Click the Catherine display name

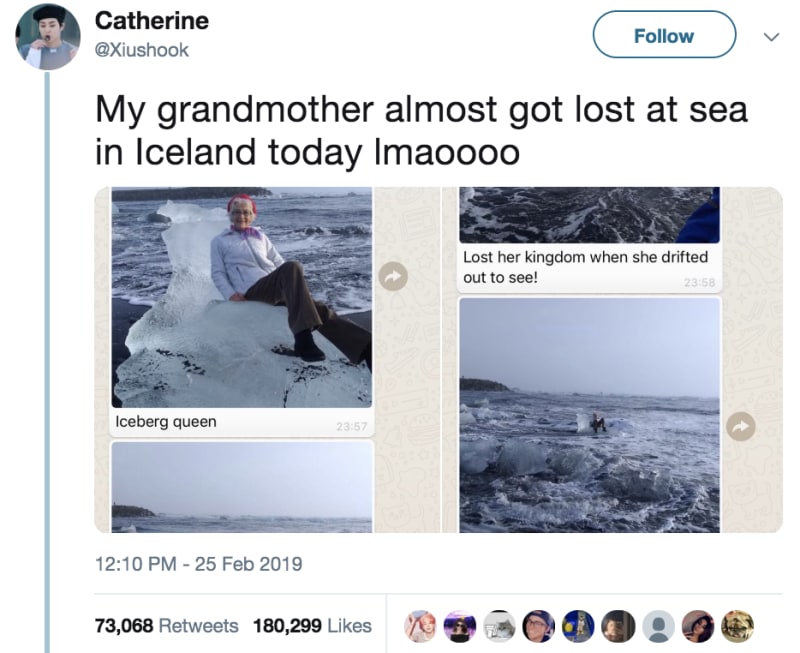tap(152, 21)
